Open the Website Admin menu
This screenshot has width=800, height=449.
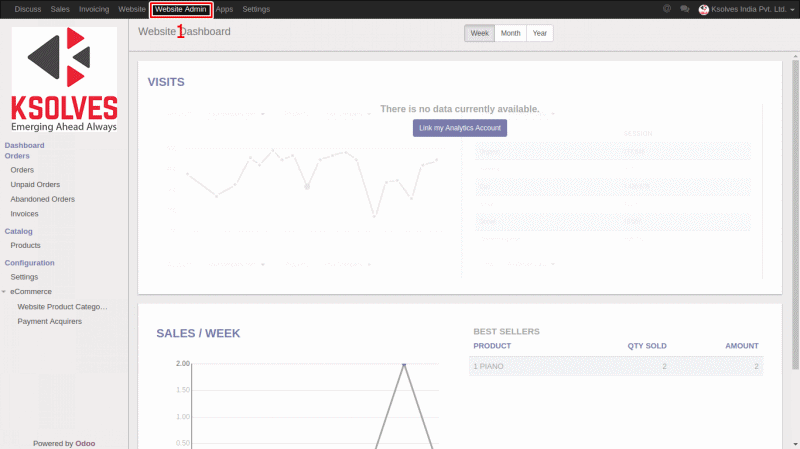(180, 9)
